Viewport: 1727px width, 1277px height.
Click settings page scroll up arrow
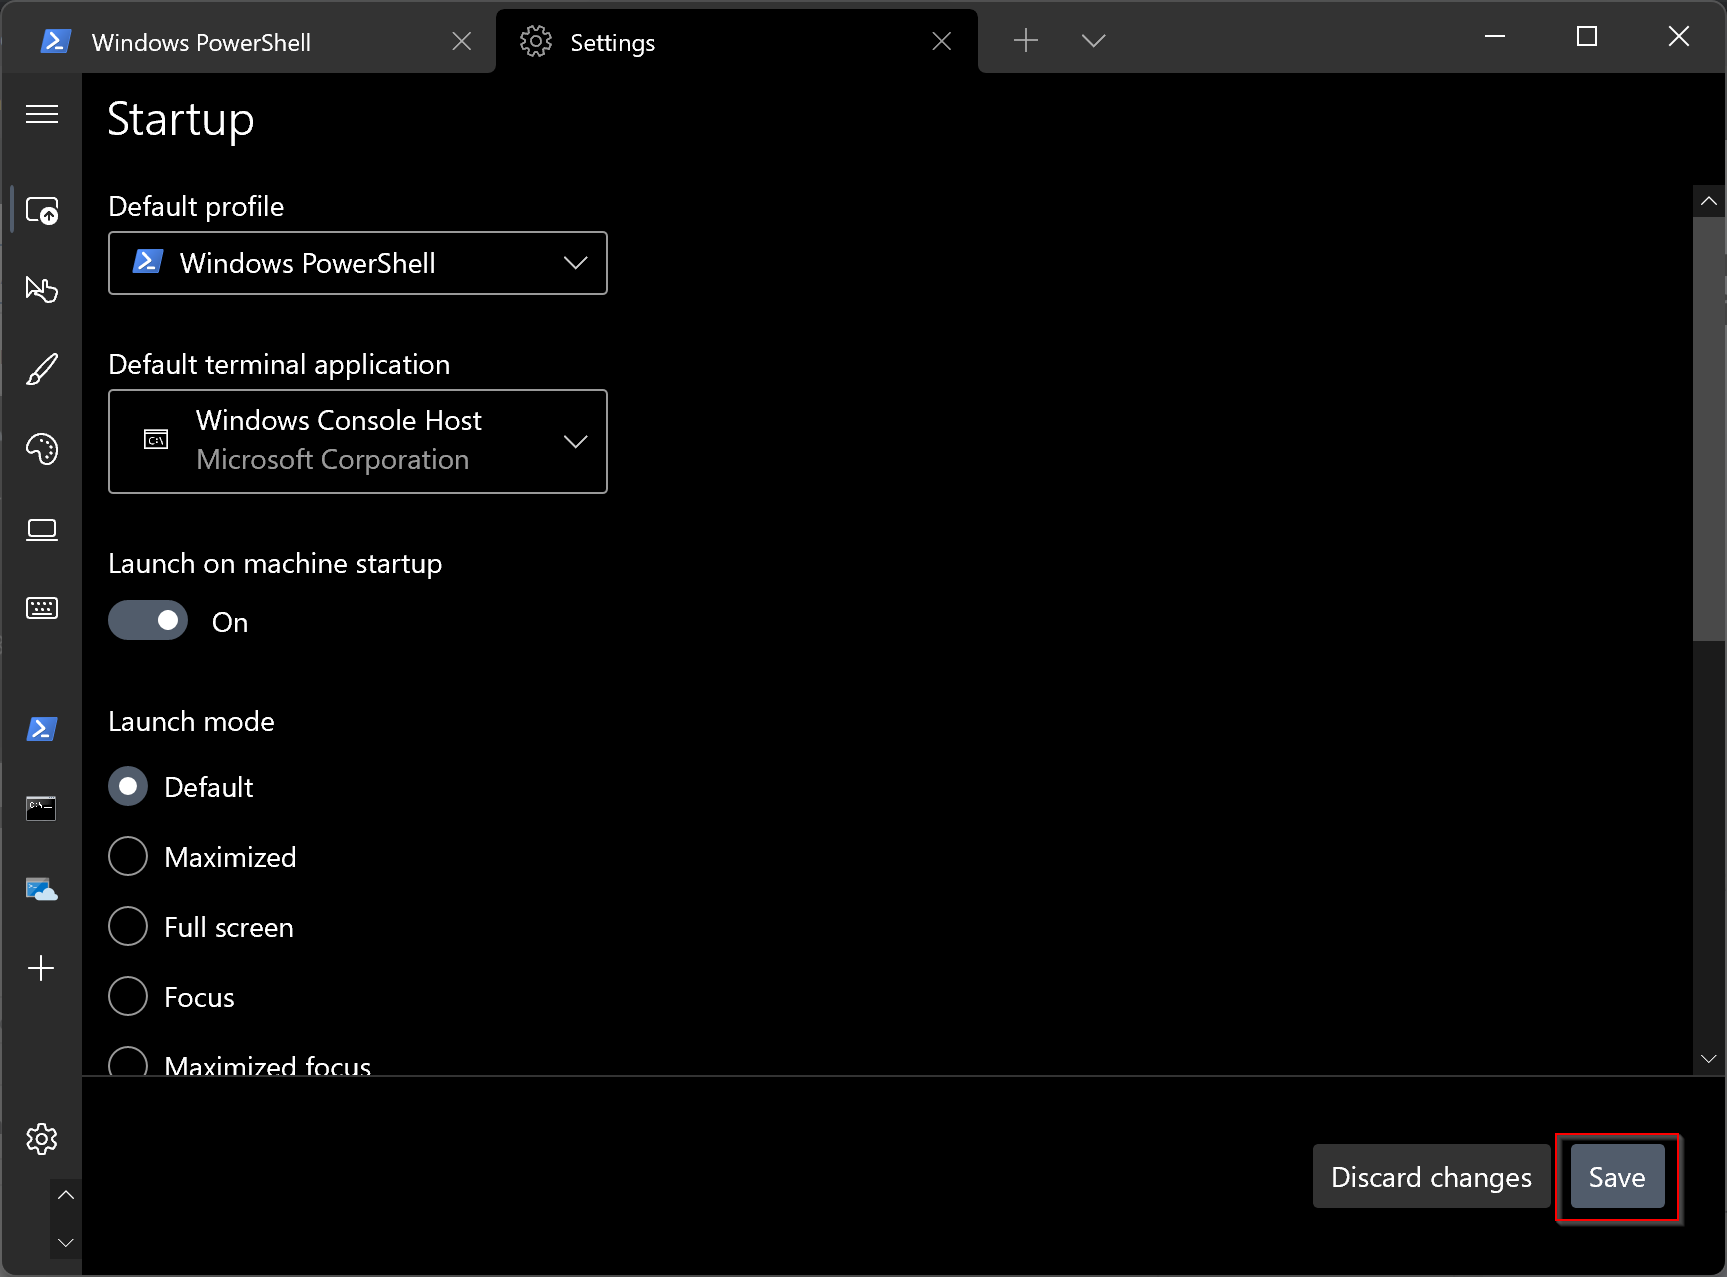1709,201
